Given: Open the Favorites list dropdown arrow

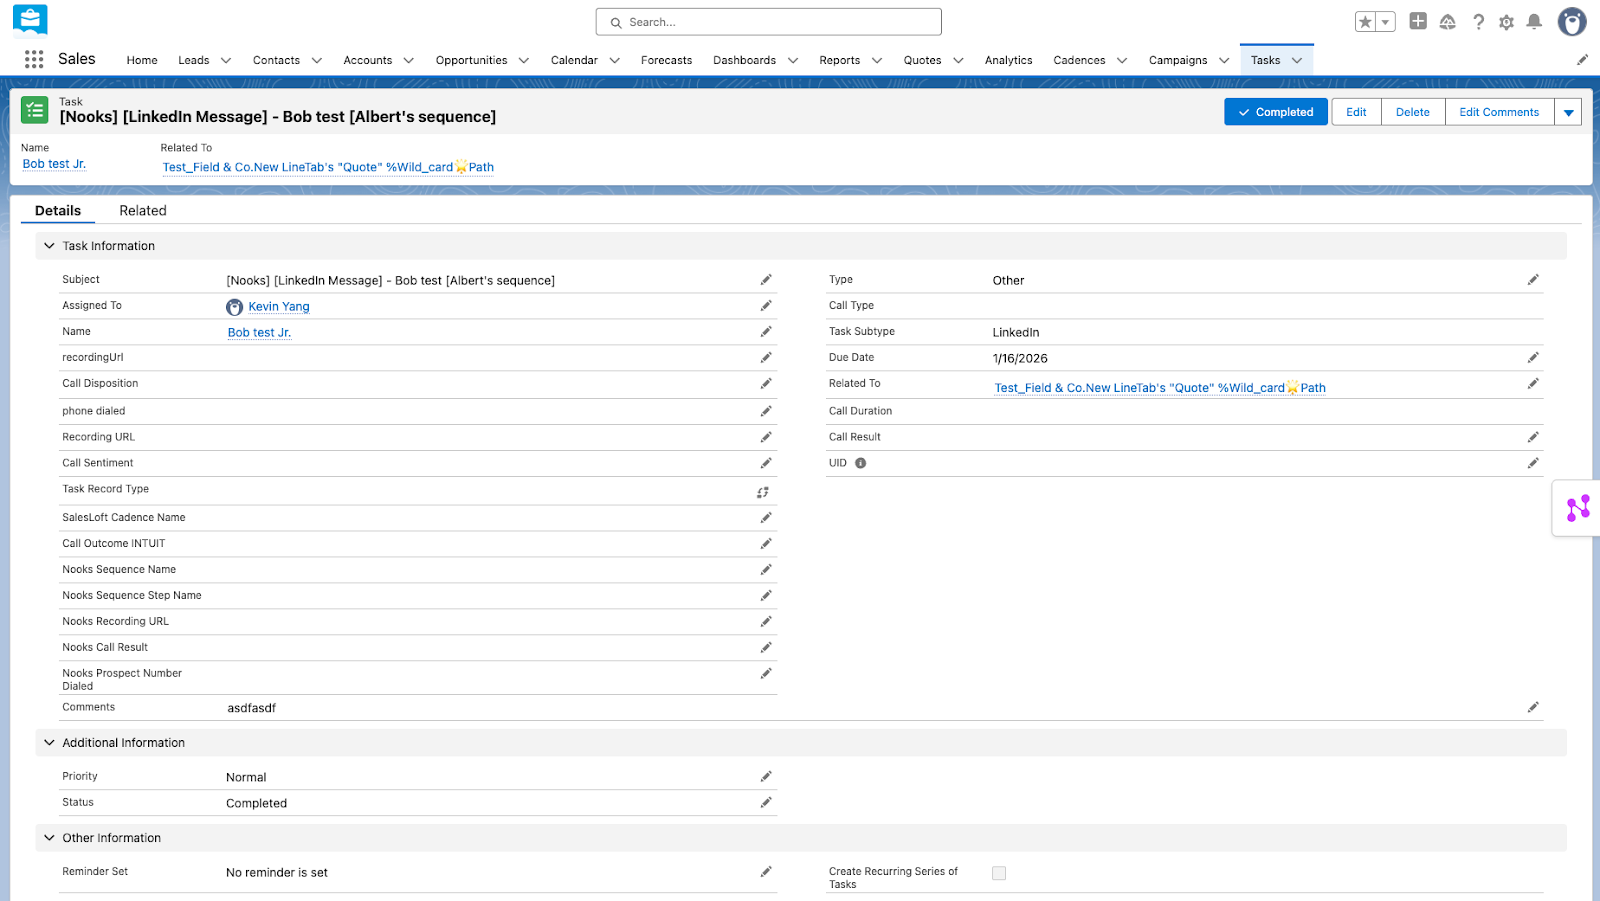Looking at the screenshot, I should click(1386, 22).
